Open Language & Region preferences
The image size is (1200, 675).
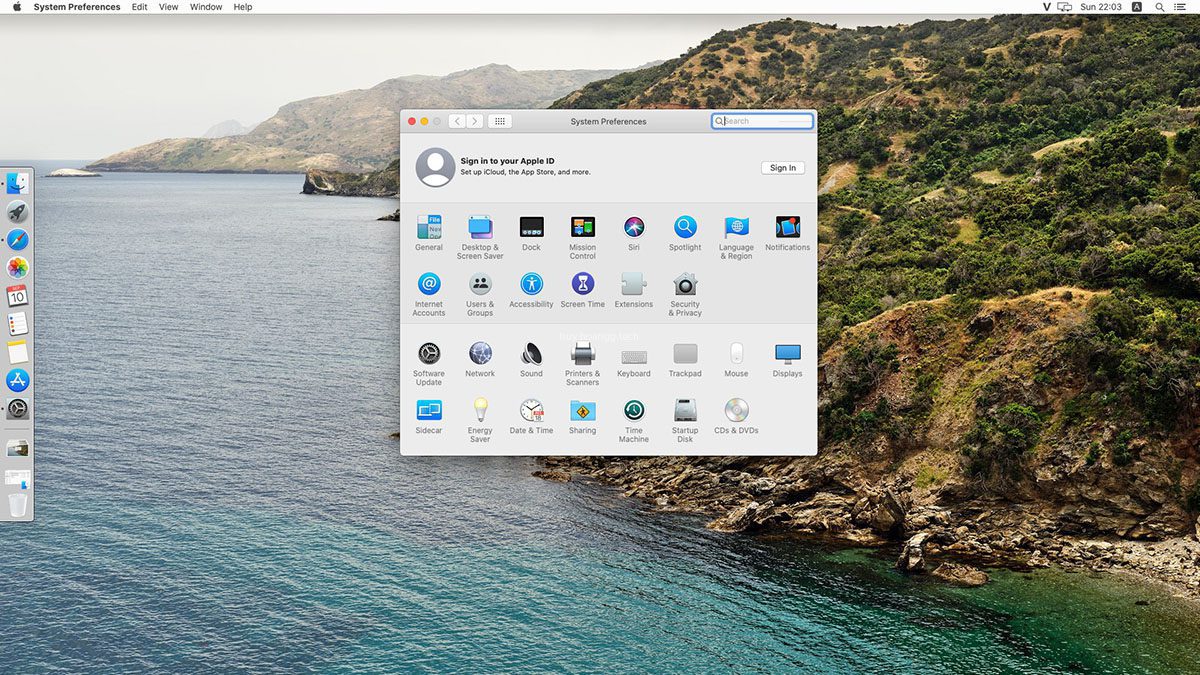(x=736, y=237)
